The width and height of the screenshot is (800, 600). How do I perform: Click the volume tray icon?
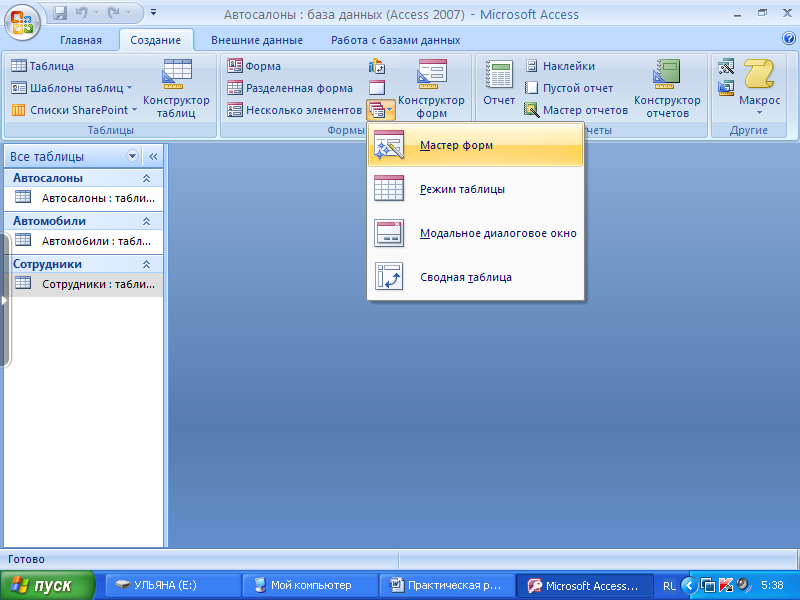pos(744,584)
